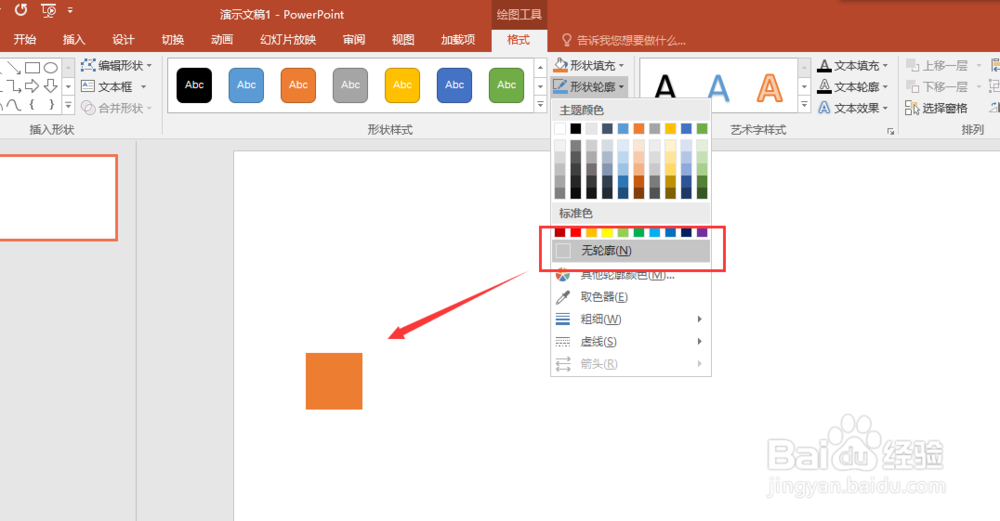Expand the shape styles gallery
This screenshot has width=1000, height=521.
click(x=540, y=105)
